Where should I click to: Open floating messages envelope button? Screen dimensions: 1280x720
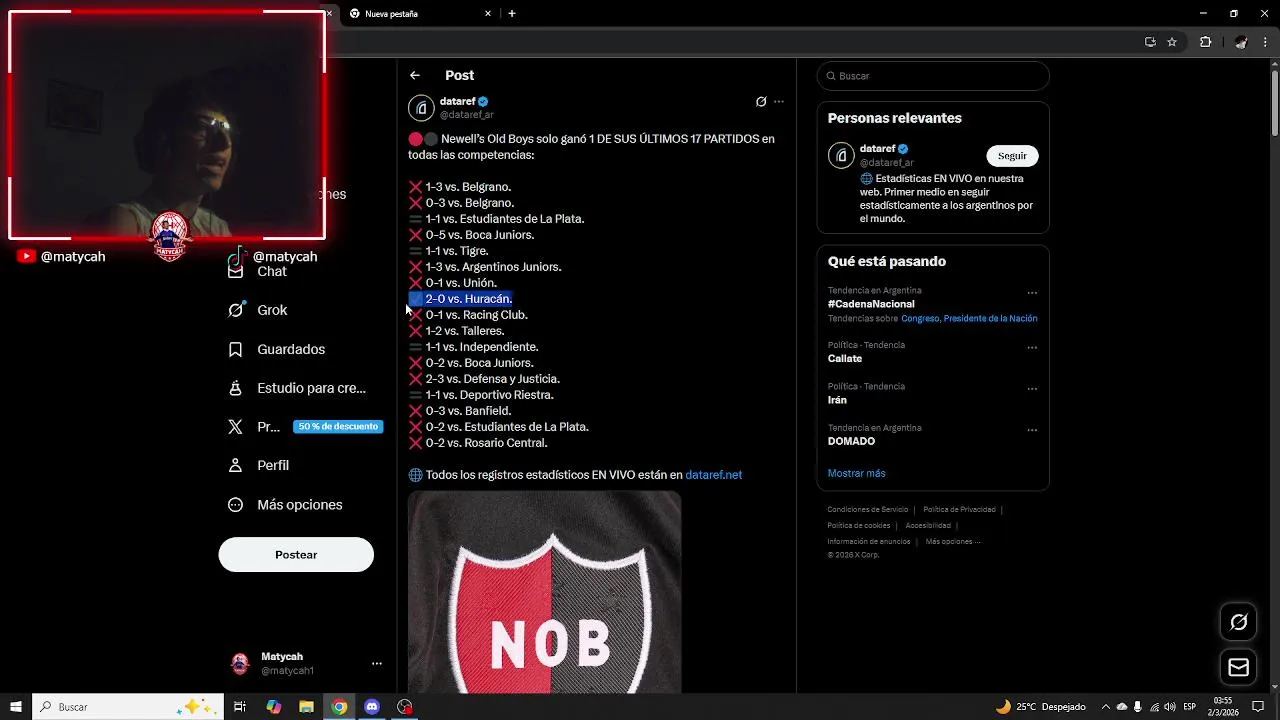click(x=1239, y=668)
